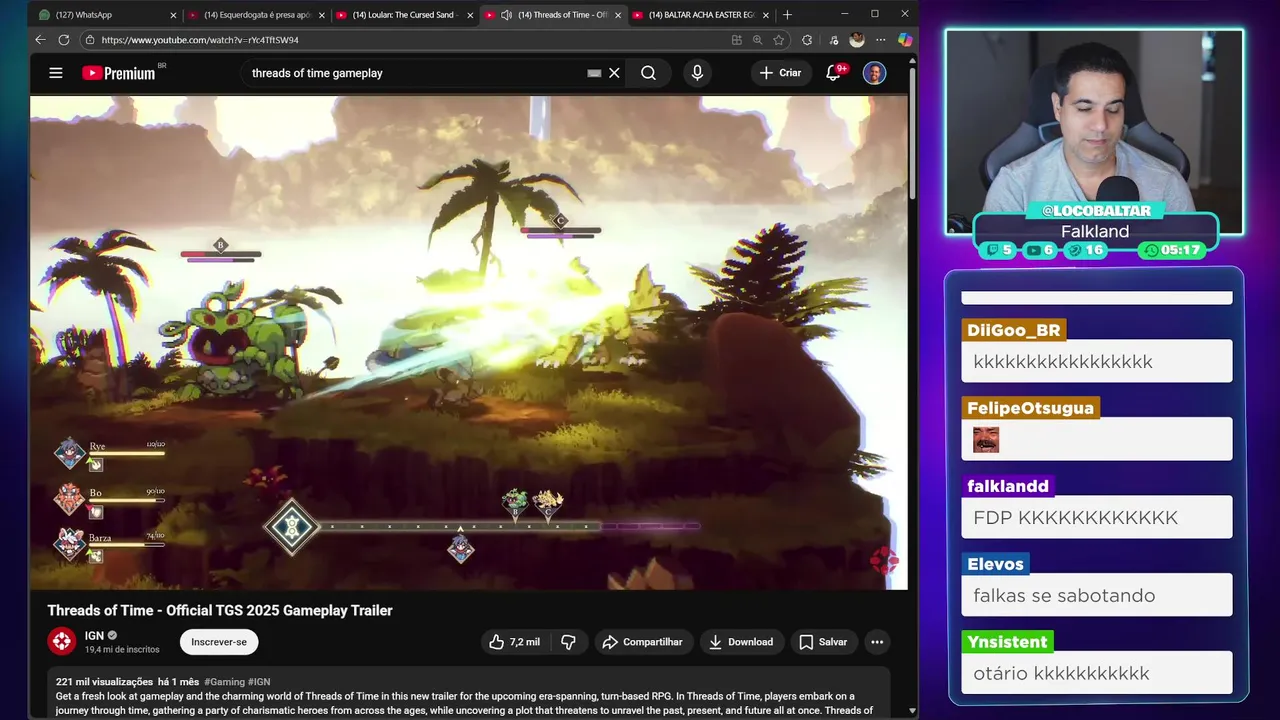Click the Elevos chat username
1280x720 pixels.
[x=995, y=564]
